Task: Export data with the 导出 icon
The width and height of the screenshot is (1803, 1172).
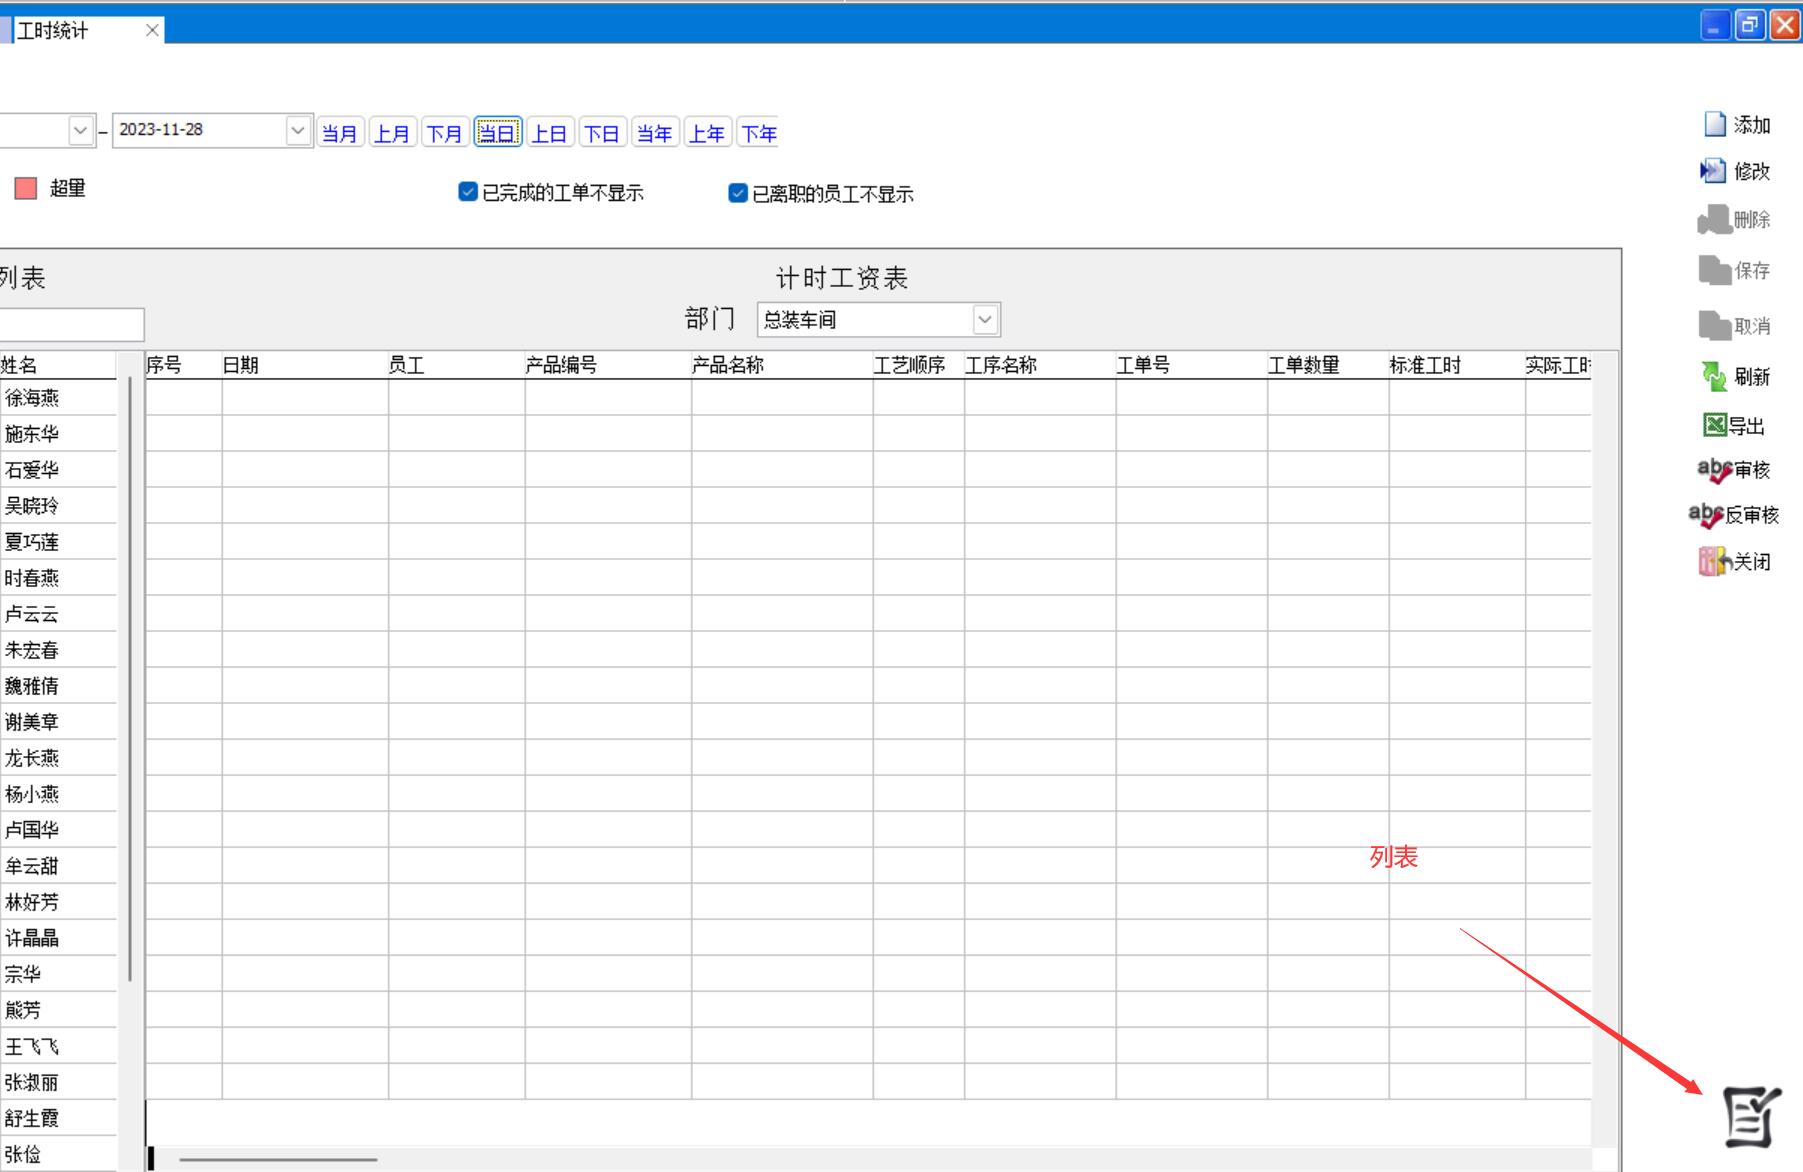Action: pos(1715,426)
